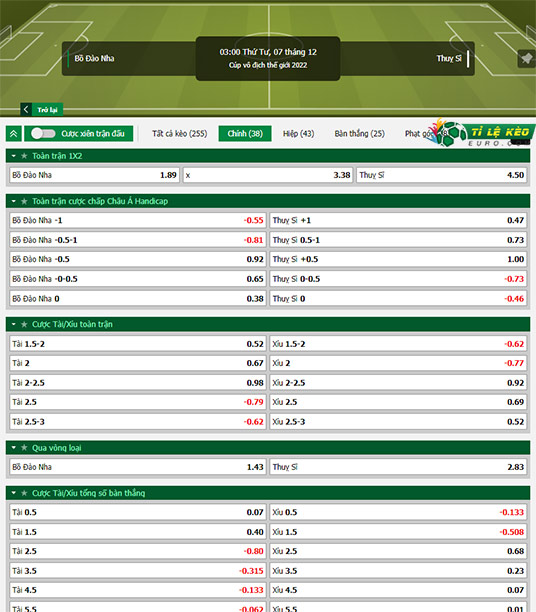Select Thụy Sĩ +1 handicap 0.47
This screenshot has height=612, width=536.
tap(398, 221)
